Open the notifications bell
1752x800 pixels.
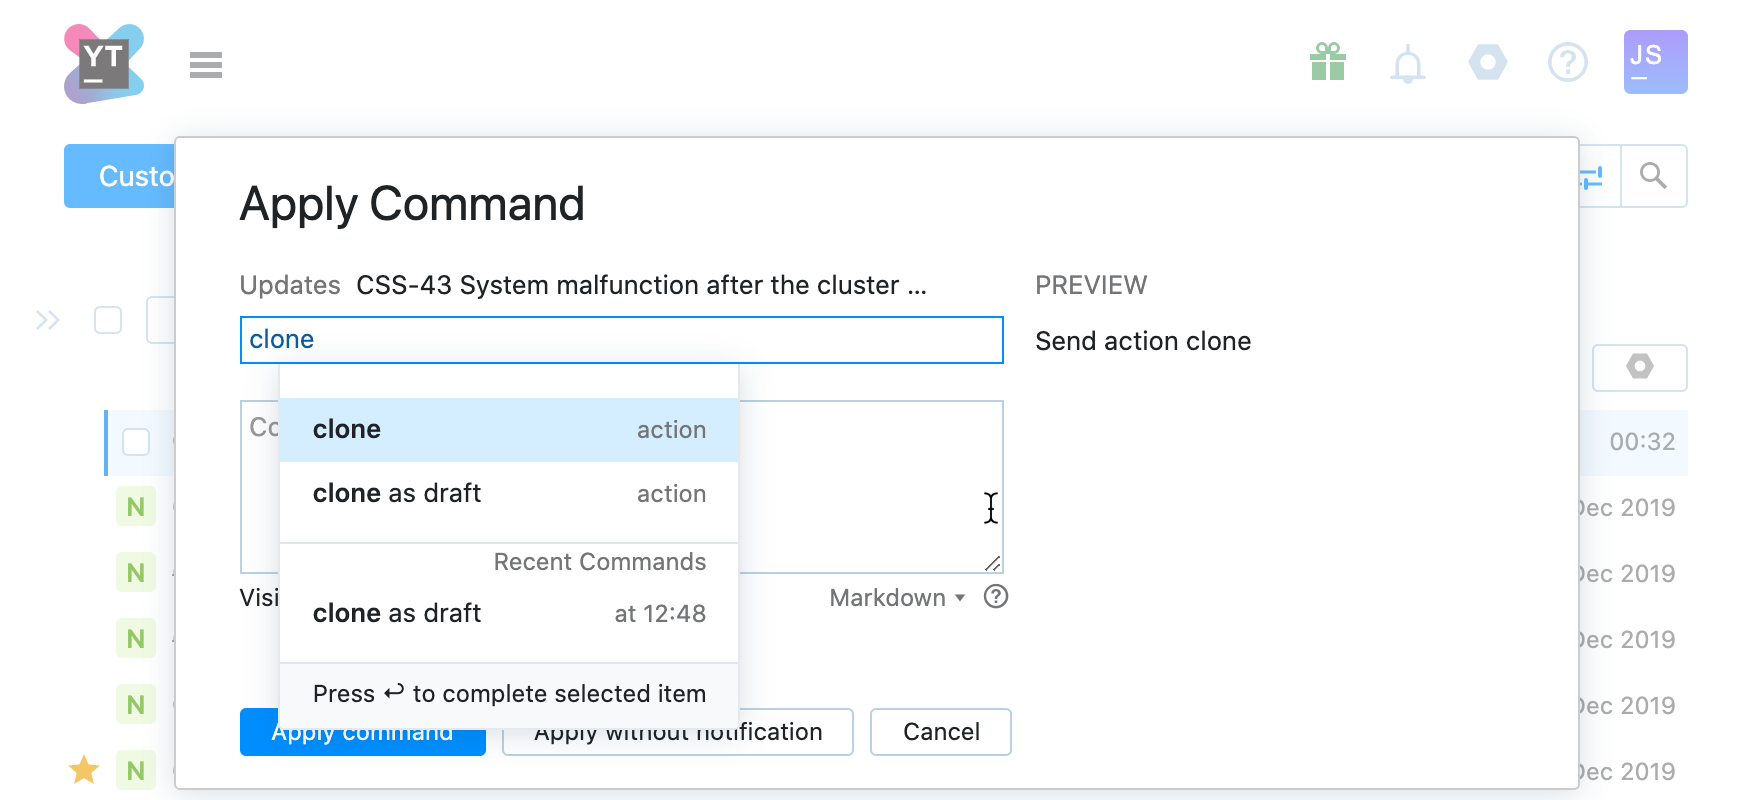click(1407, 65)
